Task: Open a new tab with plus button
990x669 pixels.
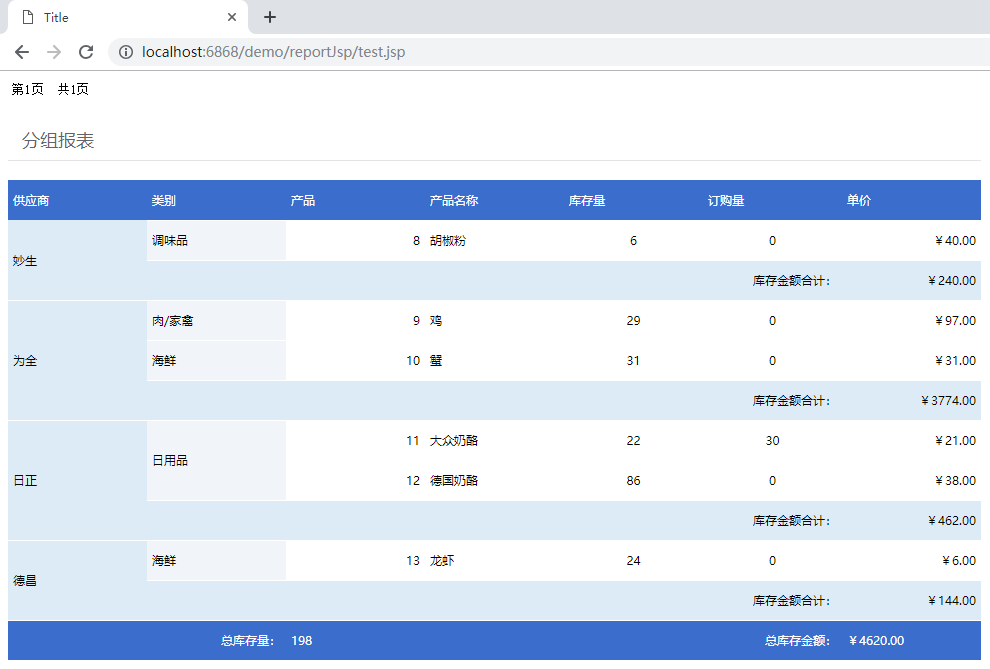Action: [x=270, y=17]
